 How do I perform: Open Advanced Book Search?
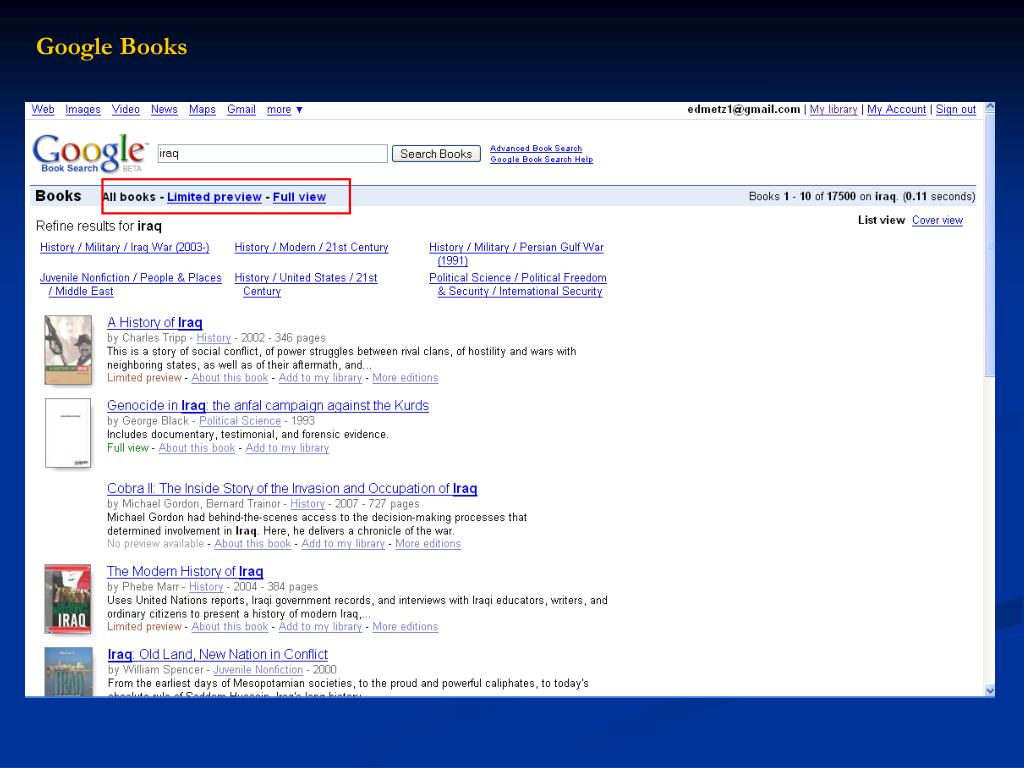[x=536, y=148]
